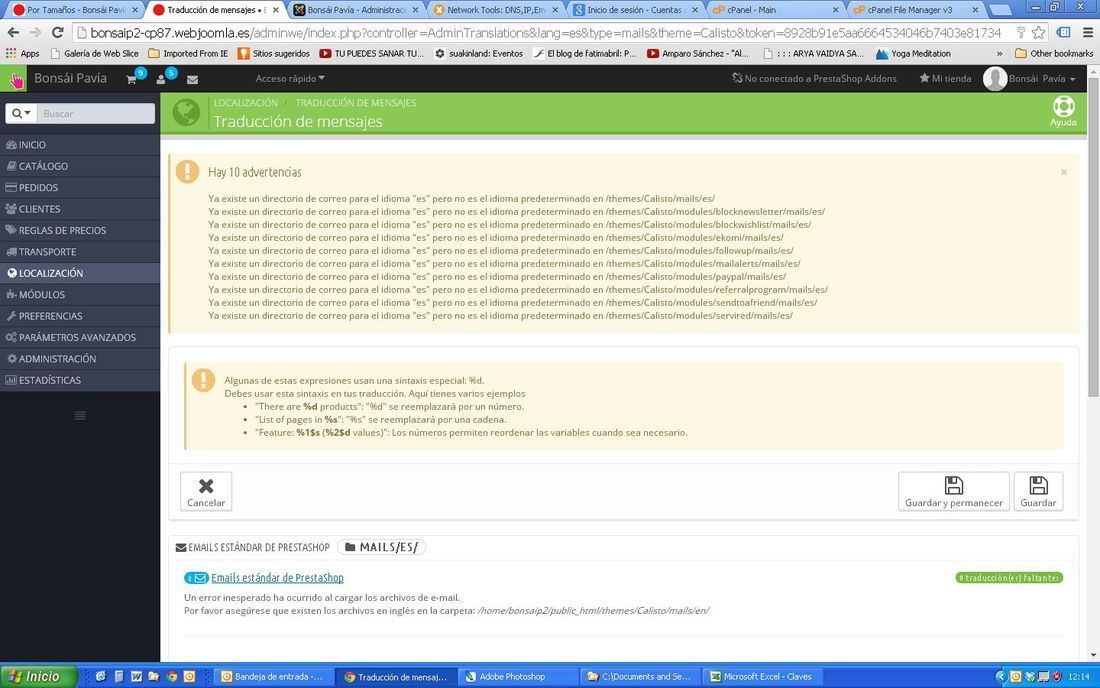Open the Sitios sugeridos bookmark
The image size is (1100, 688).
pyautogui.click(x=274, y=53)
